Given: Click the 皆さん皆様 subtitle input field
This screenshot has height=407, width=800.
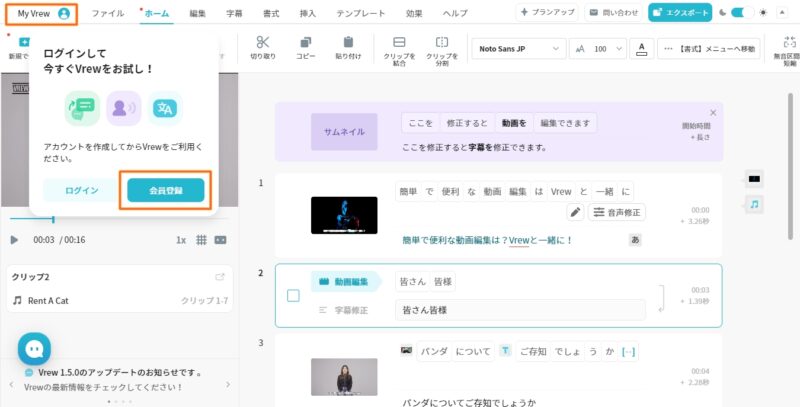Looking at the screenshot, I should [x=520, y=310].
